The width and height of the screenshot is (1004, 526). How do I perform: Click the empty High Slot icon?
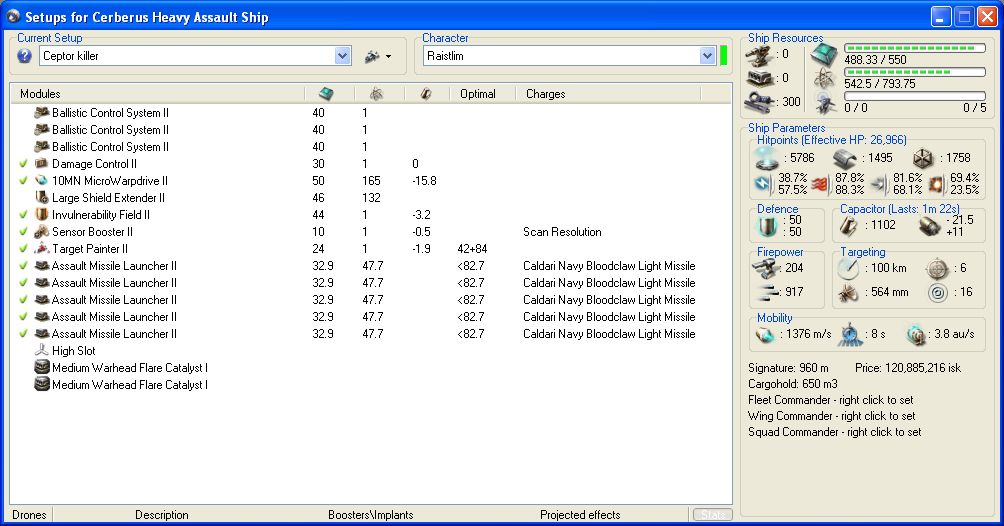(42, 351)
